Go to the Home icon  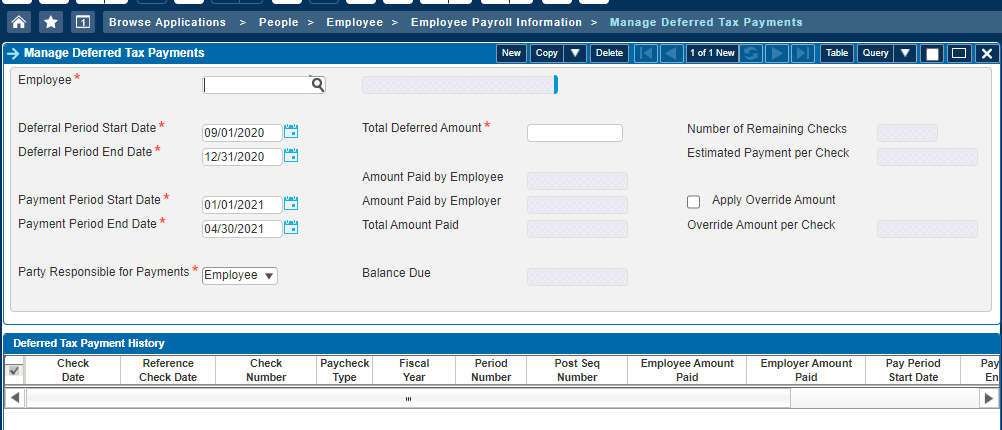coord(19,21)
